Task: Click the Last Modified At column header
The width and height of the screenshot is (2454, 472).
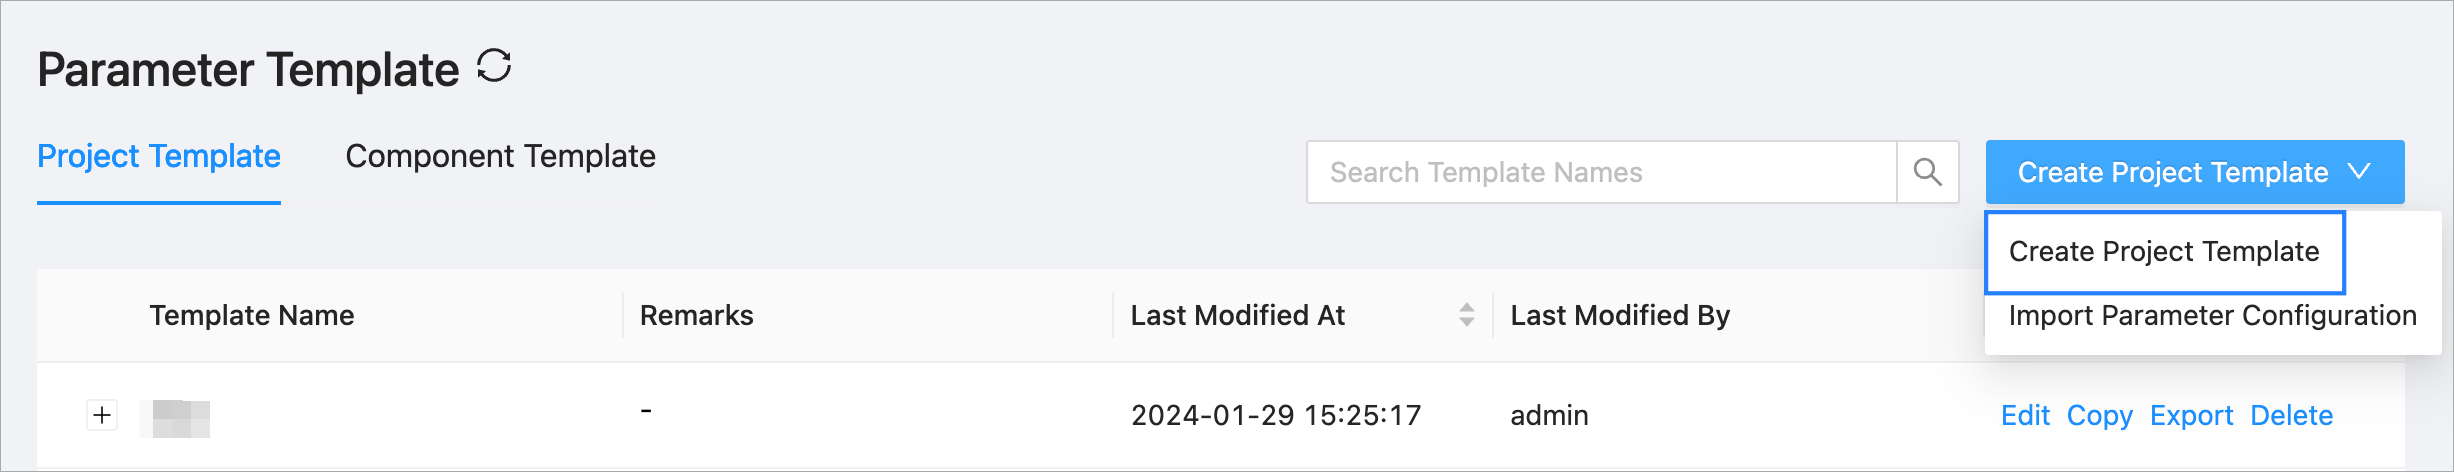Action: (1237, 316)
